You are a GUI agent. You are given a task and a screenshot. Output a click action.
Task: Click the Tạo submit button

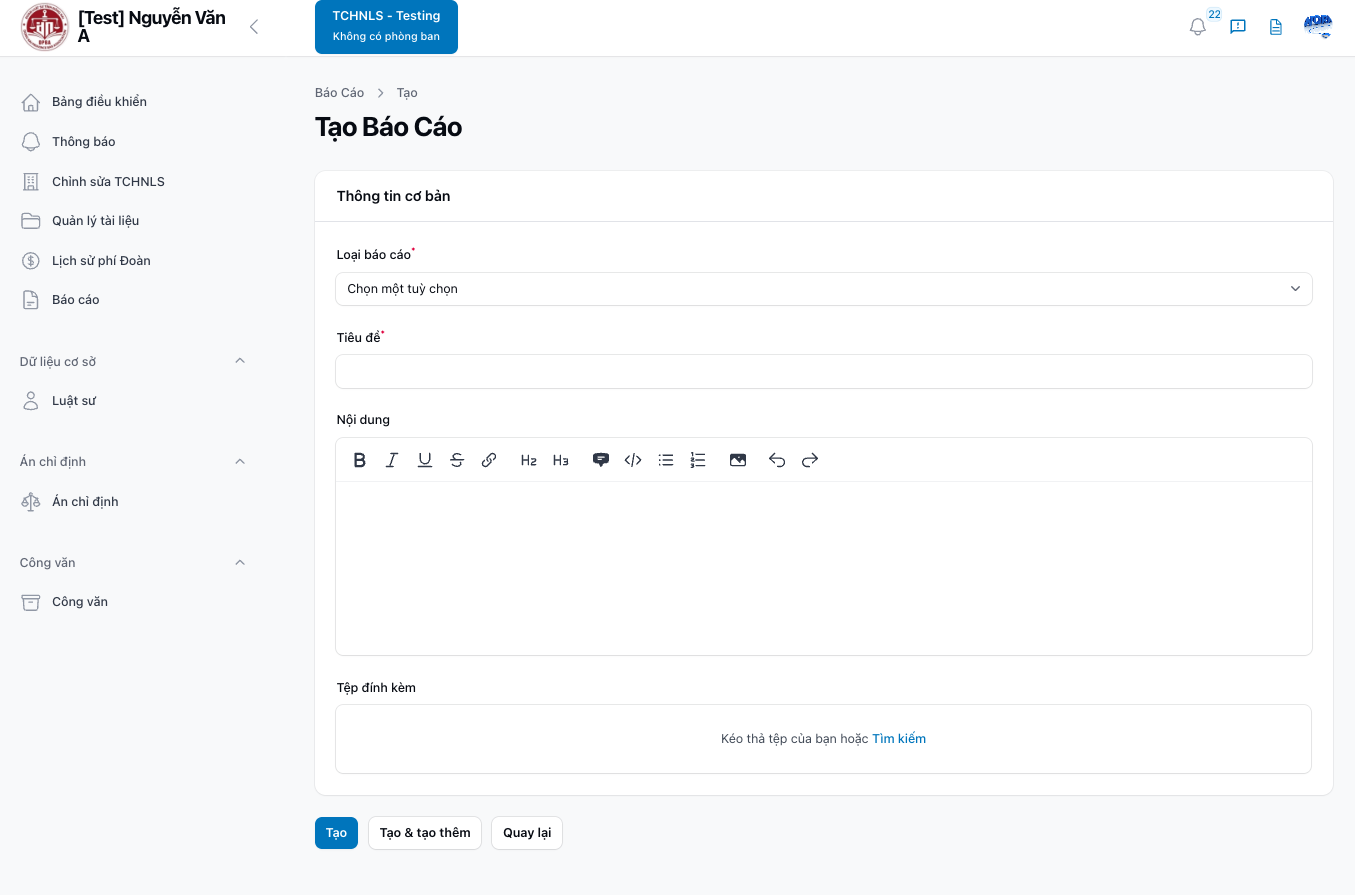coord(336,833)
